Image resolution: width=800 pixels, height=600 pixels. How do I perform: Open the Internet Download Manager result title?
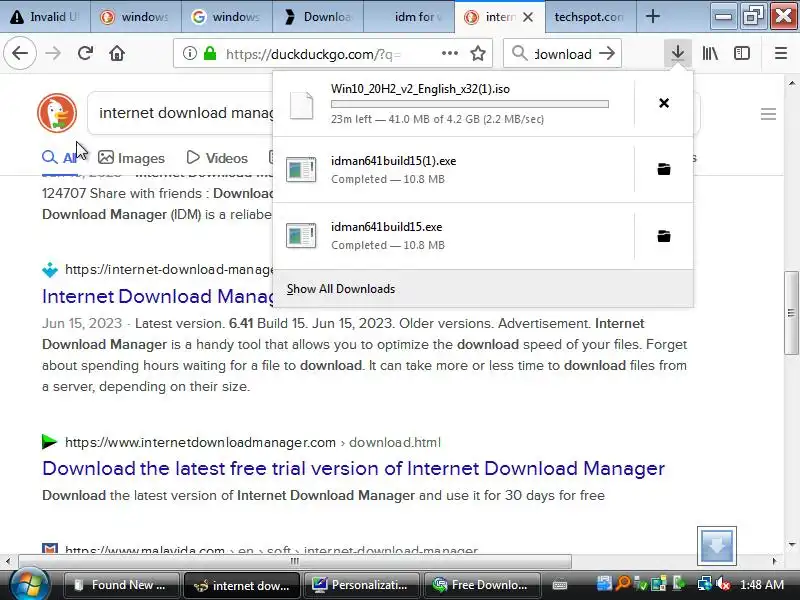[x=158, y=296]
